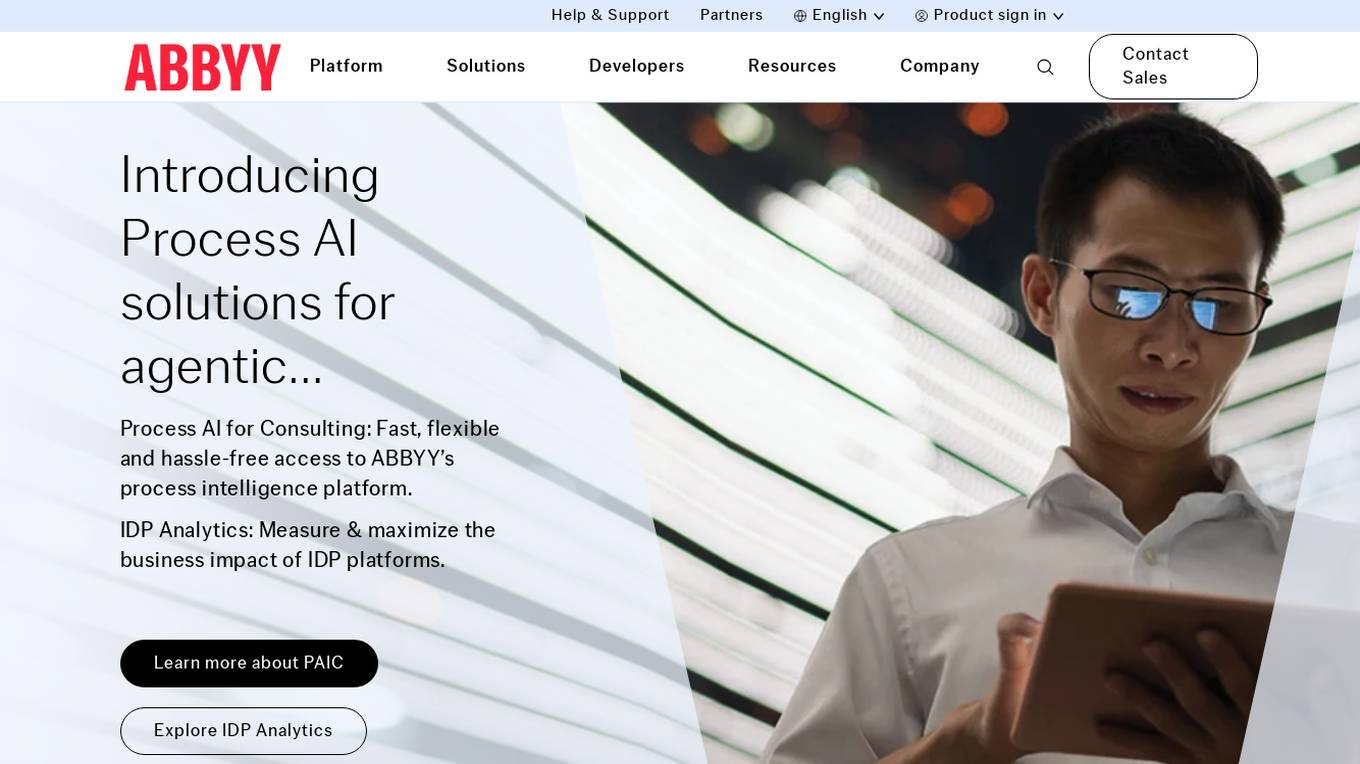This screenshot has height=764, width=1360.
Task: Open the Resources menu
Action: [x=792, y=66]
